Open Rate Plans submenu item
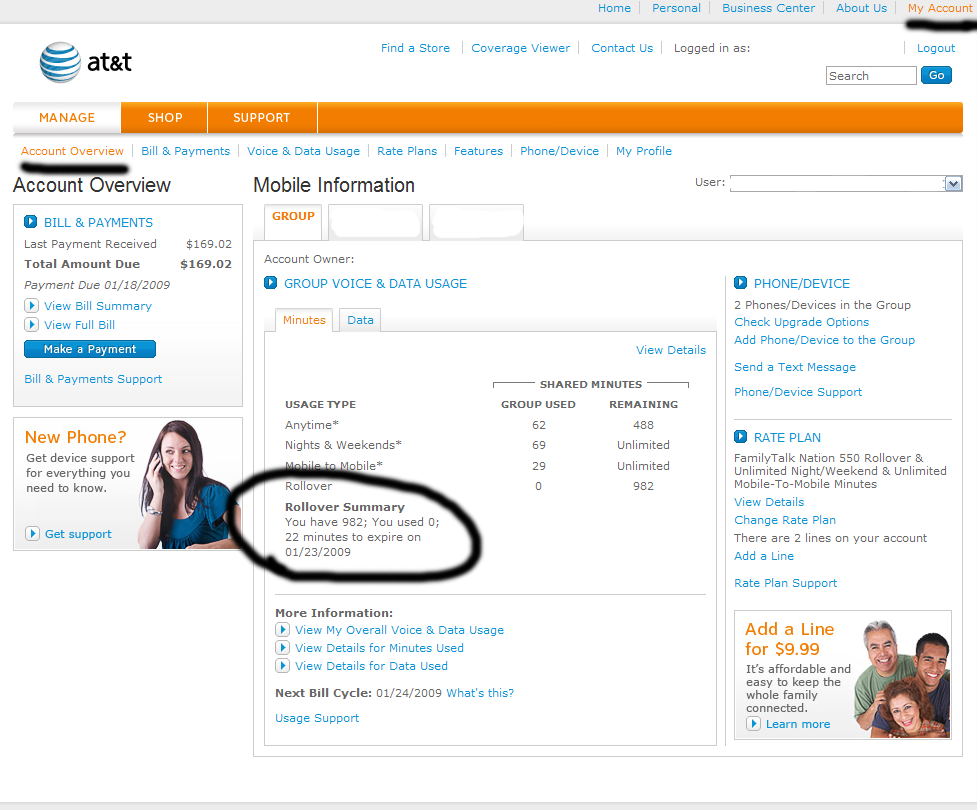 coord(407,151)
